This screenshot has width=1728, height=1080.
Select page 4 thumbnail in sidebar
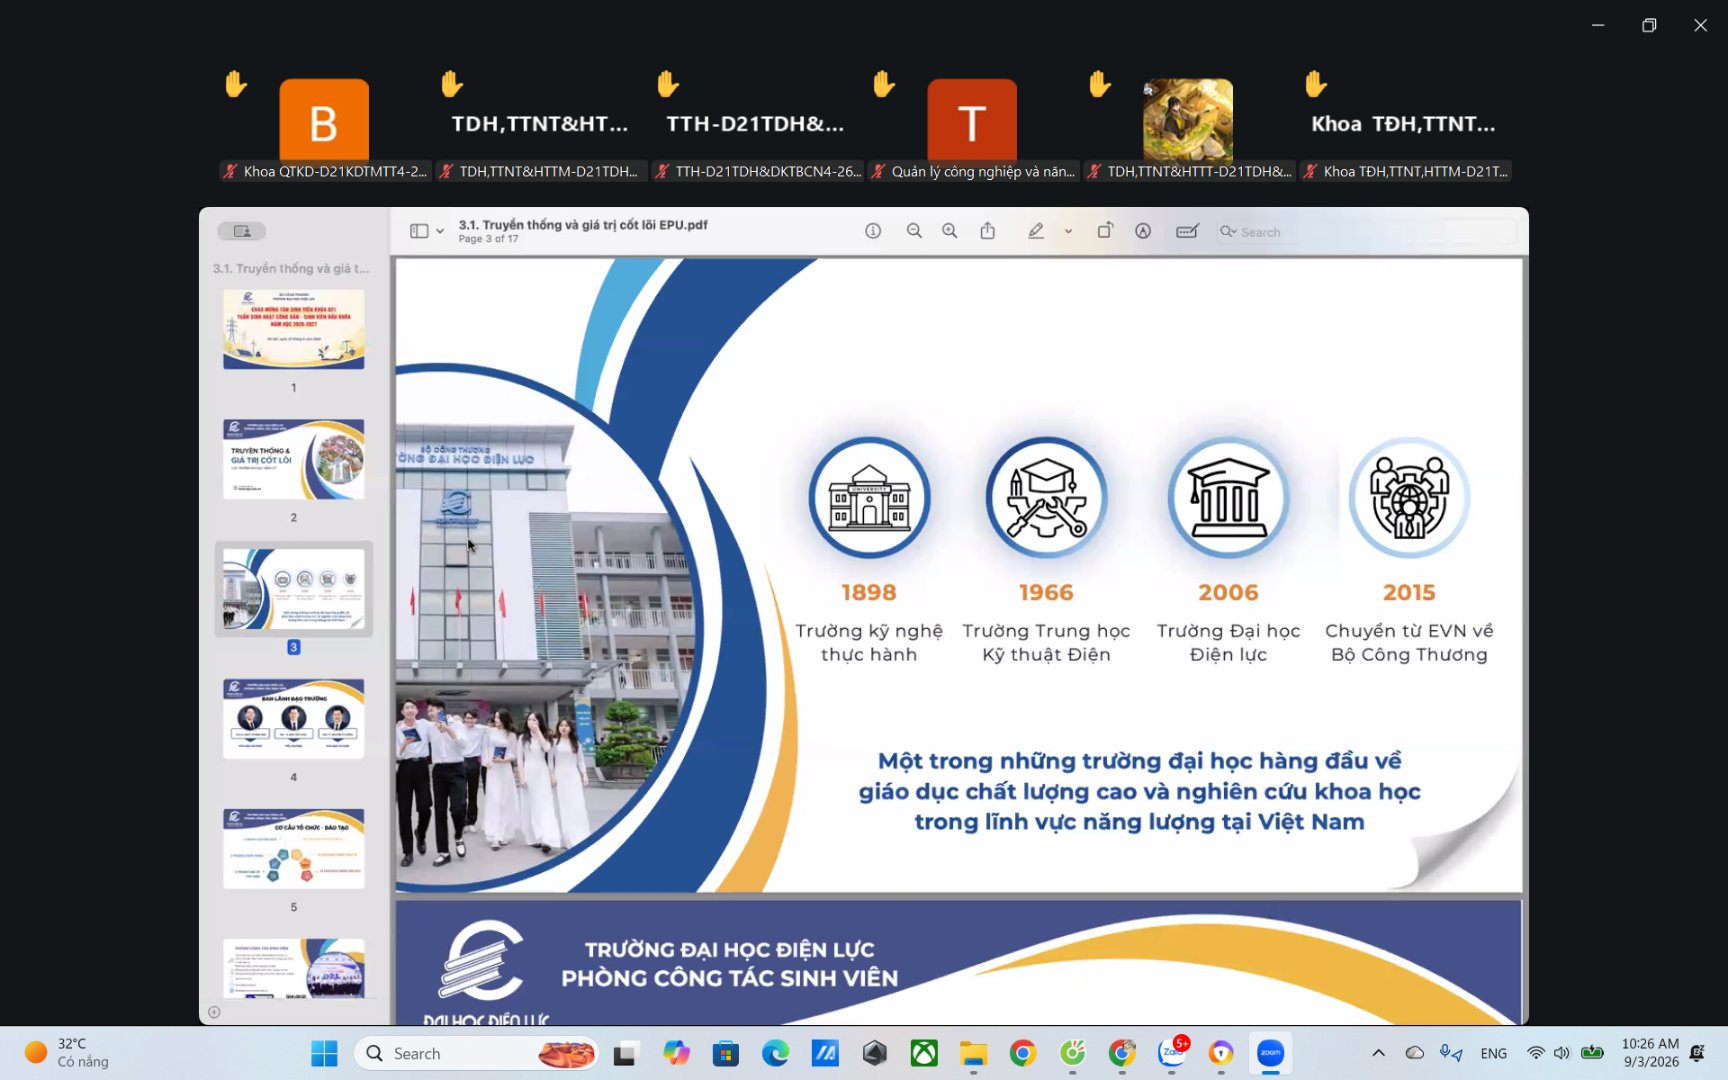tap(294, 719)
